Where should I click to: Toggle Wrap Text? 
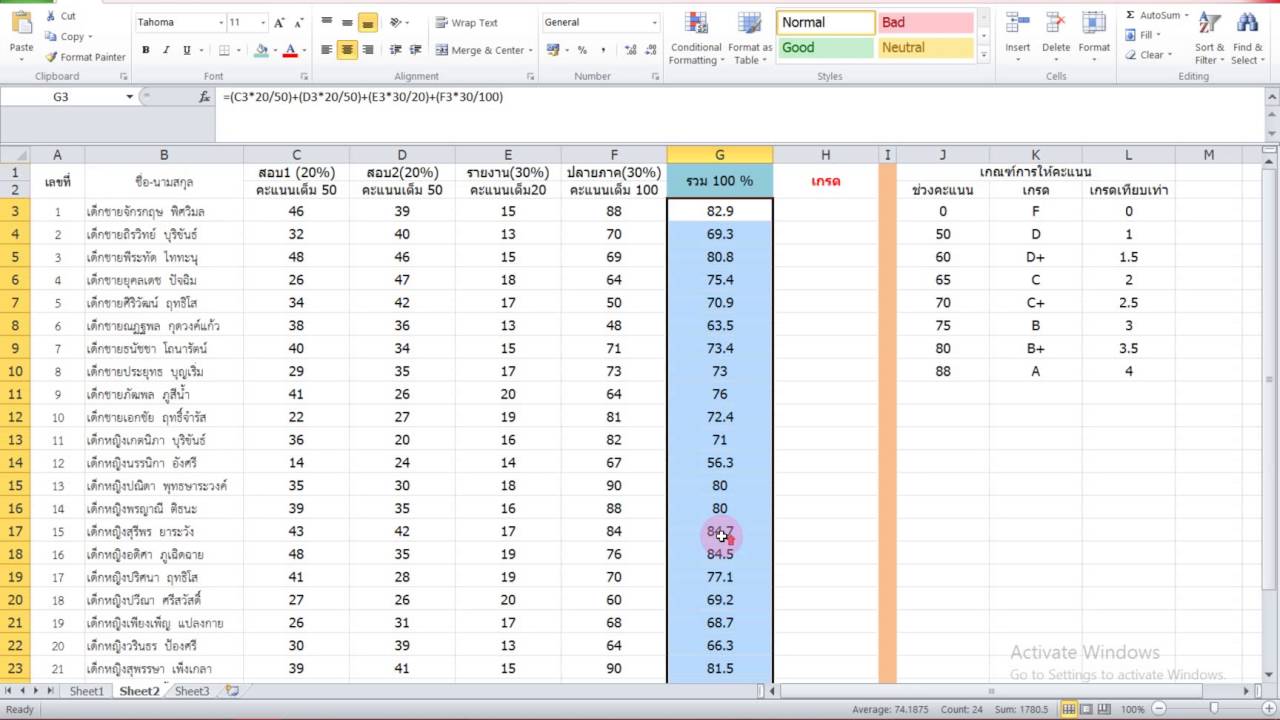tap(467, 22)
